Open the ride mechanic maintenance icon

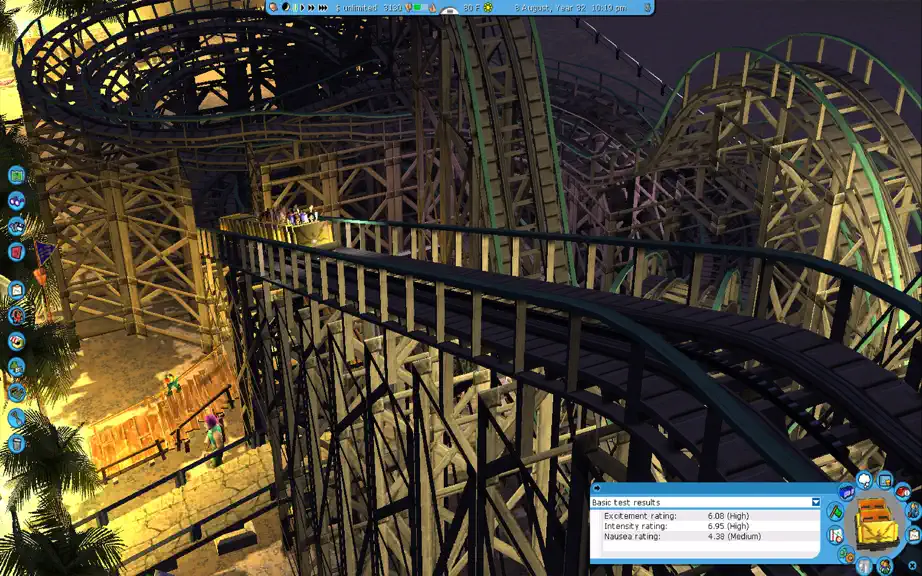pos(914,511)
